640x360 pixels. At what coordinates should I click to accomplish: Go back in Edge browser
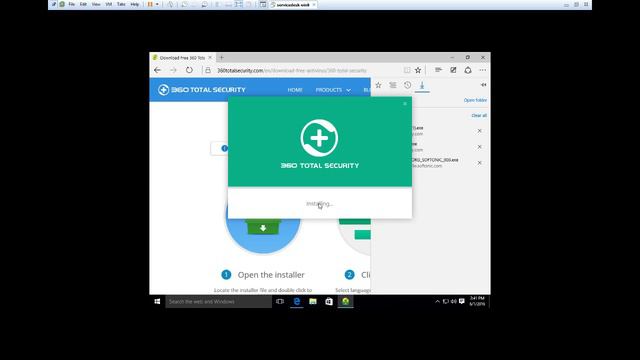(158, 70)
